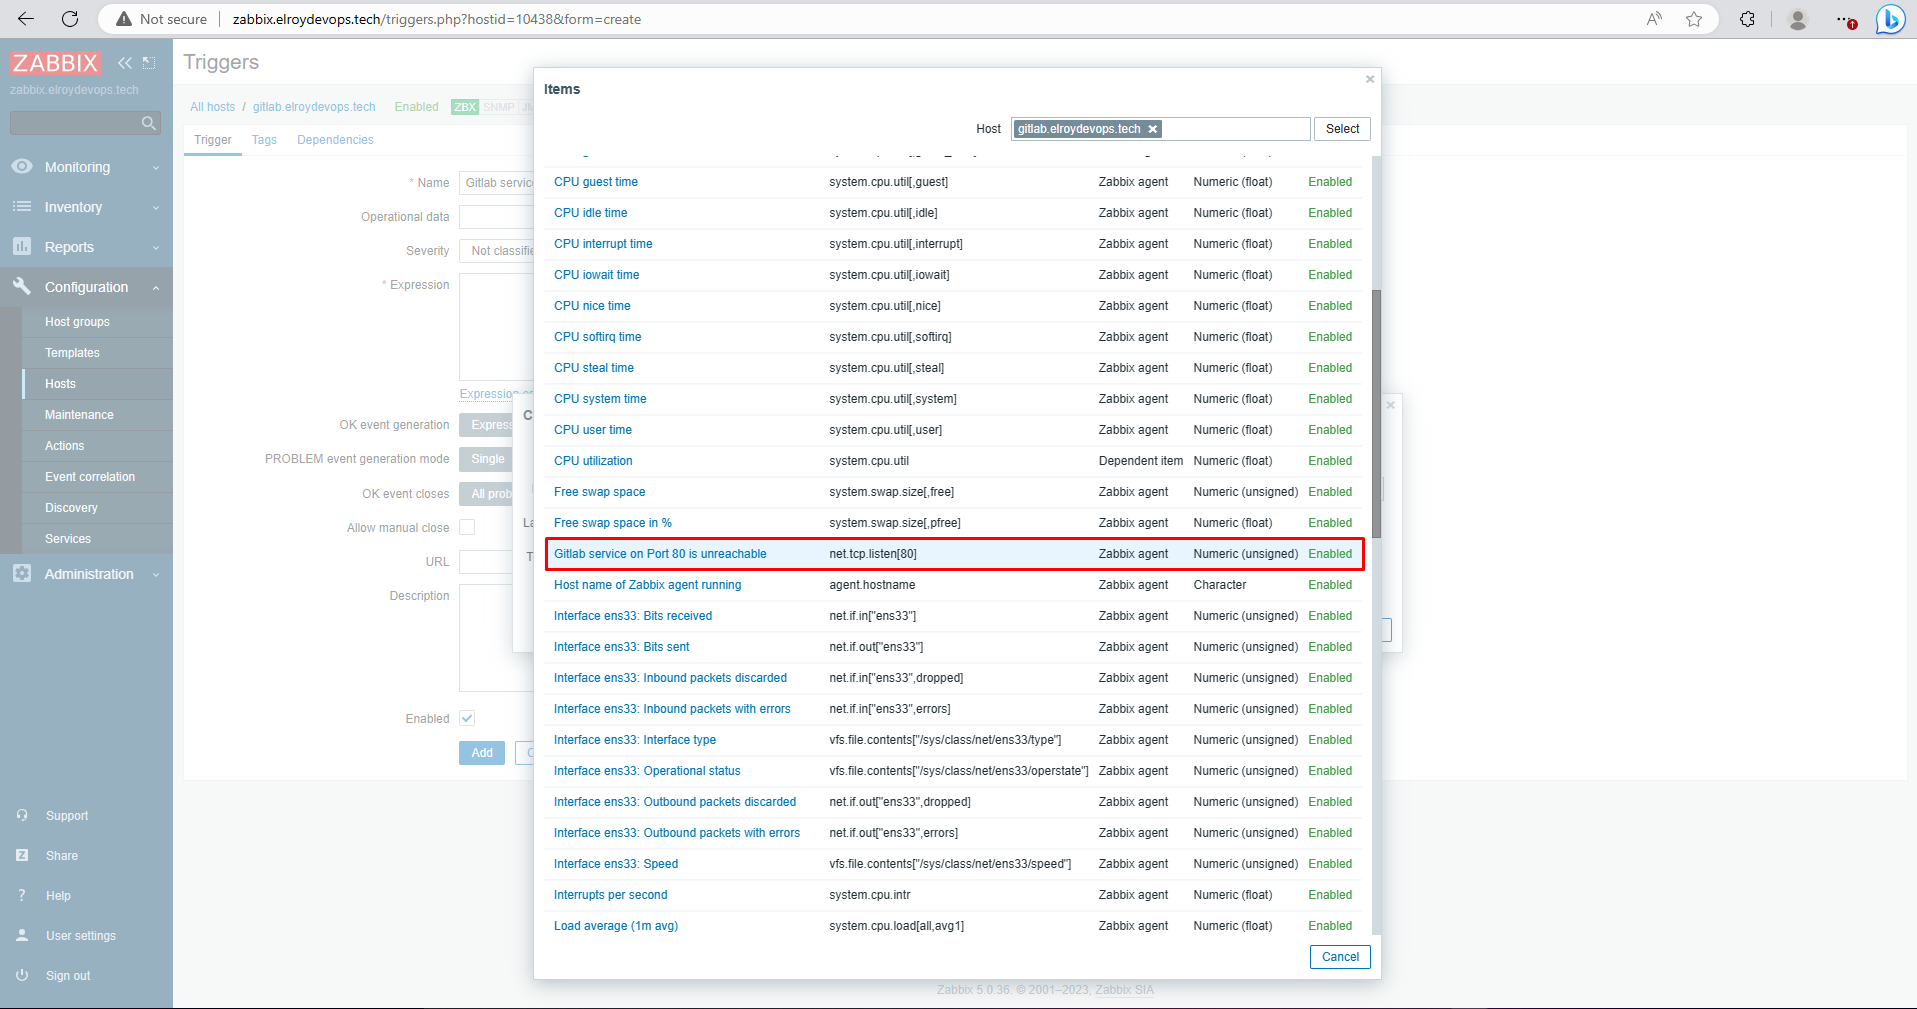Open browser extensions puzzle icon
The height and width of the screenshot is (1009, 1917).
1747,19
